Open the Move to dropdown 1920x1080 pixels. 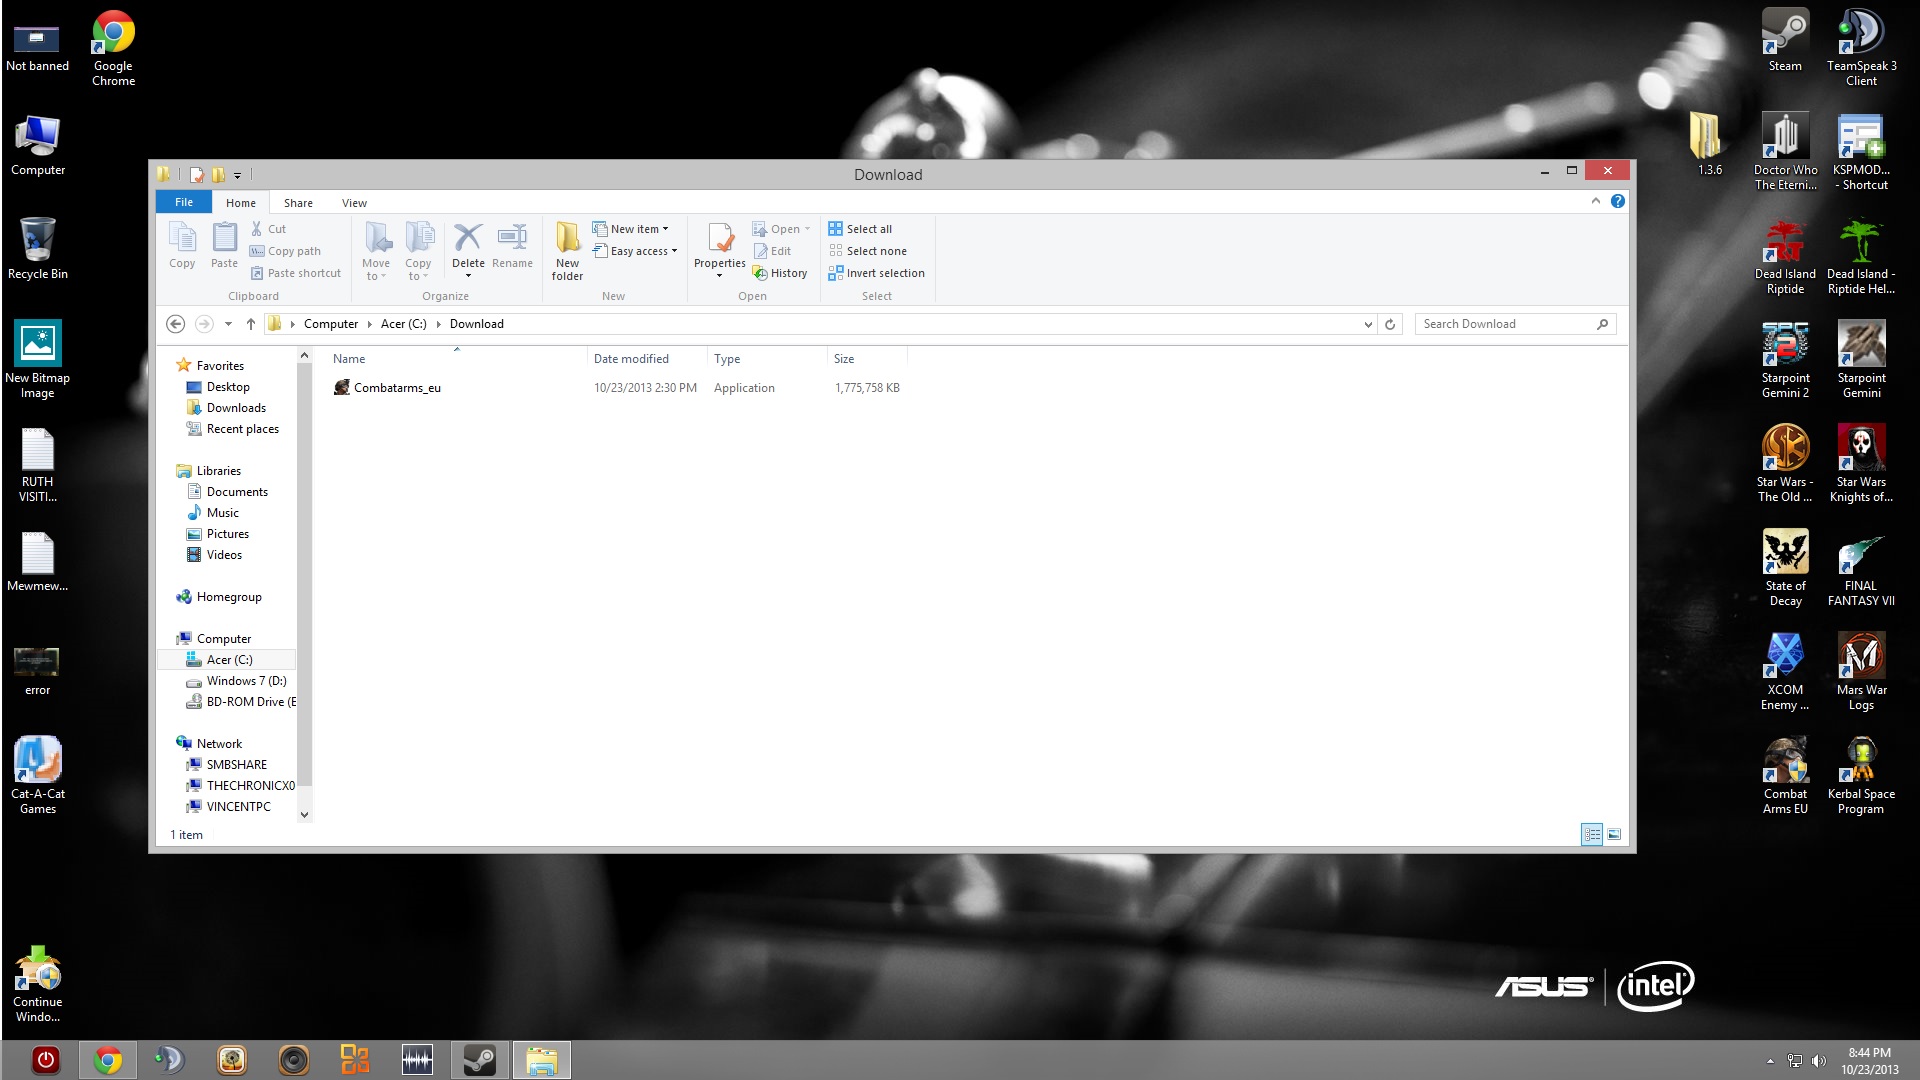point(376,251)
